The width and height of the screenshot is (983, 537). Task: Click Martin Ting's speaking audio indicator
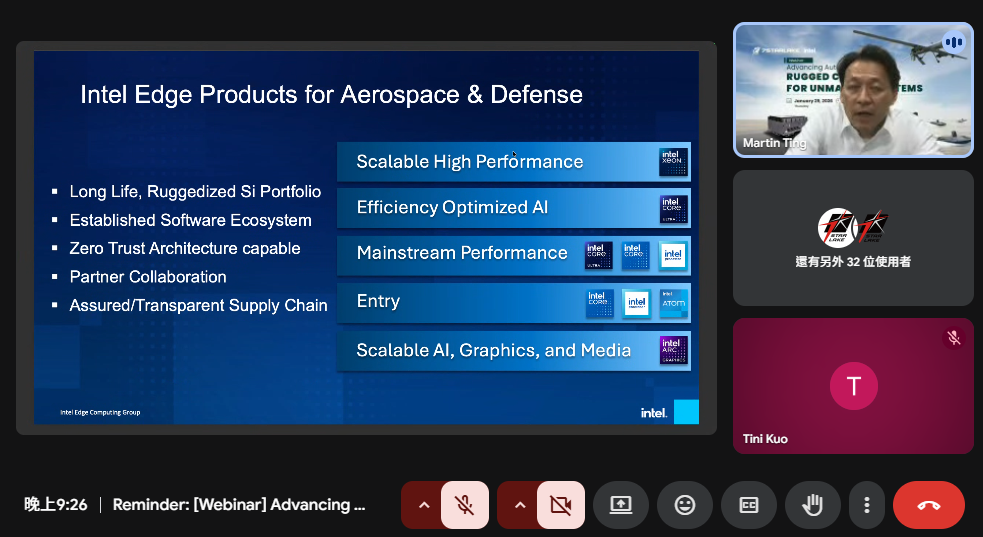[953, 42]
